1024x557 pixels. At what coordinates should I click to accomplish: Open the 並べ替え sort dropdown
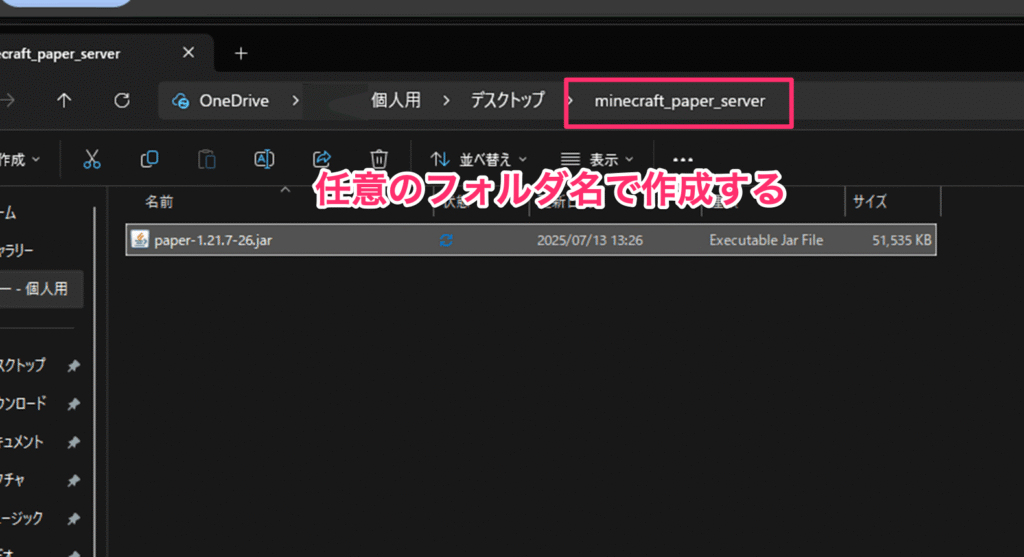pyautogui.click(x=479, y=159)
